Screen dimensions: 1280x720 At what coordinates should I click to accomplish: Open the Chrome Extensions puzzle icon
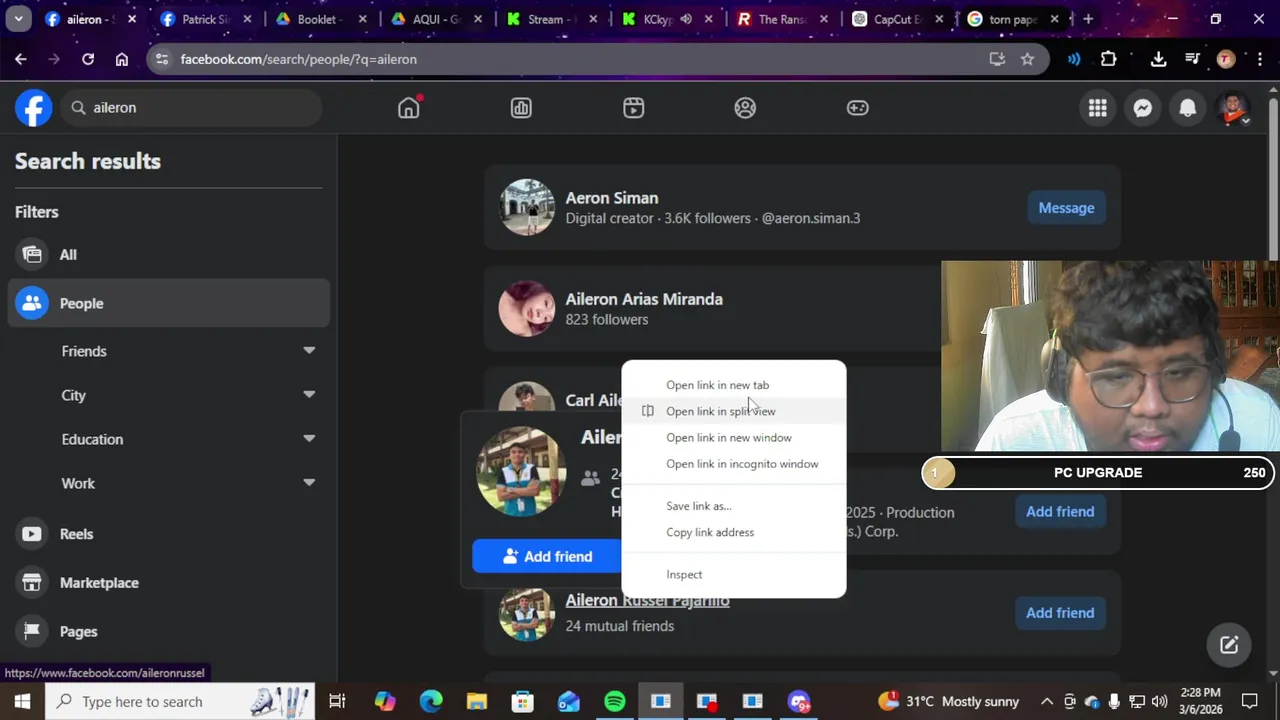1108,59
